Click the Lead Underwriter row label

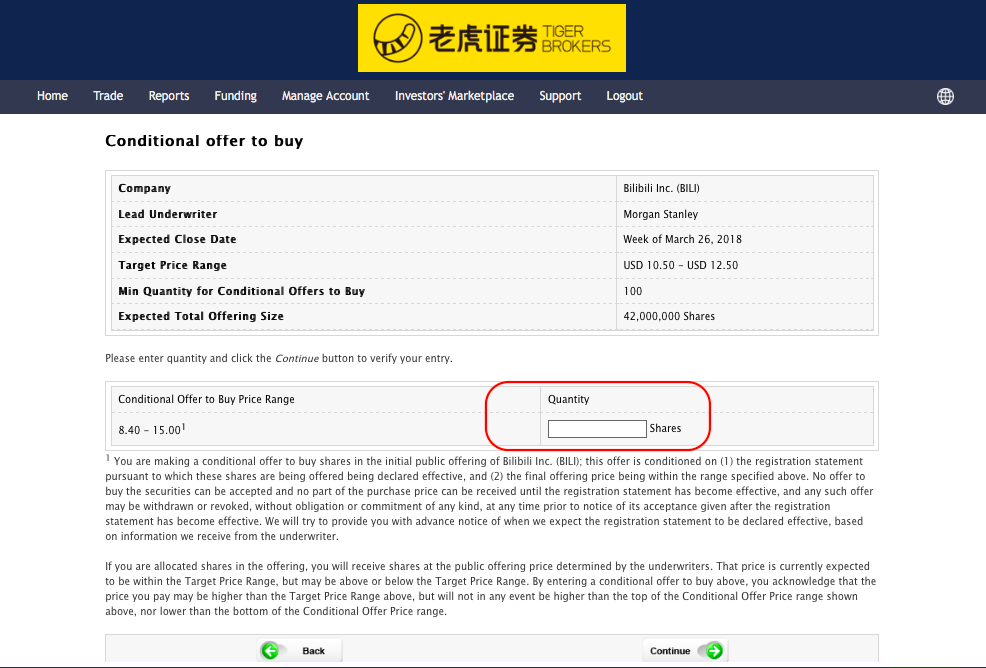point(167,214)
